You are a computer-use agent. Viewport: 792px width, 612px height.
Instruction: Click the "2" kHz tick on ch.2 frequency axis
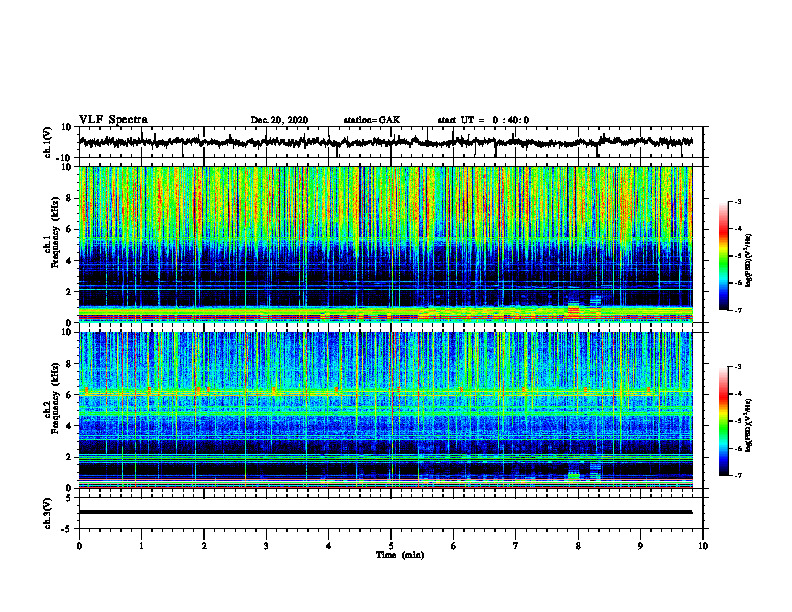[69, 457]
